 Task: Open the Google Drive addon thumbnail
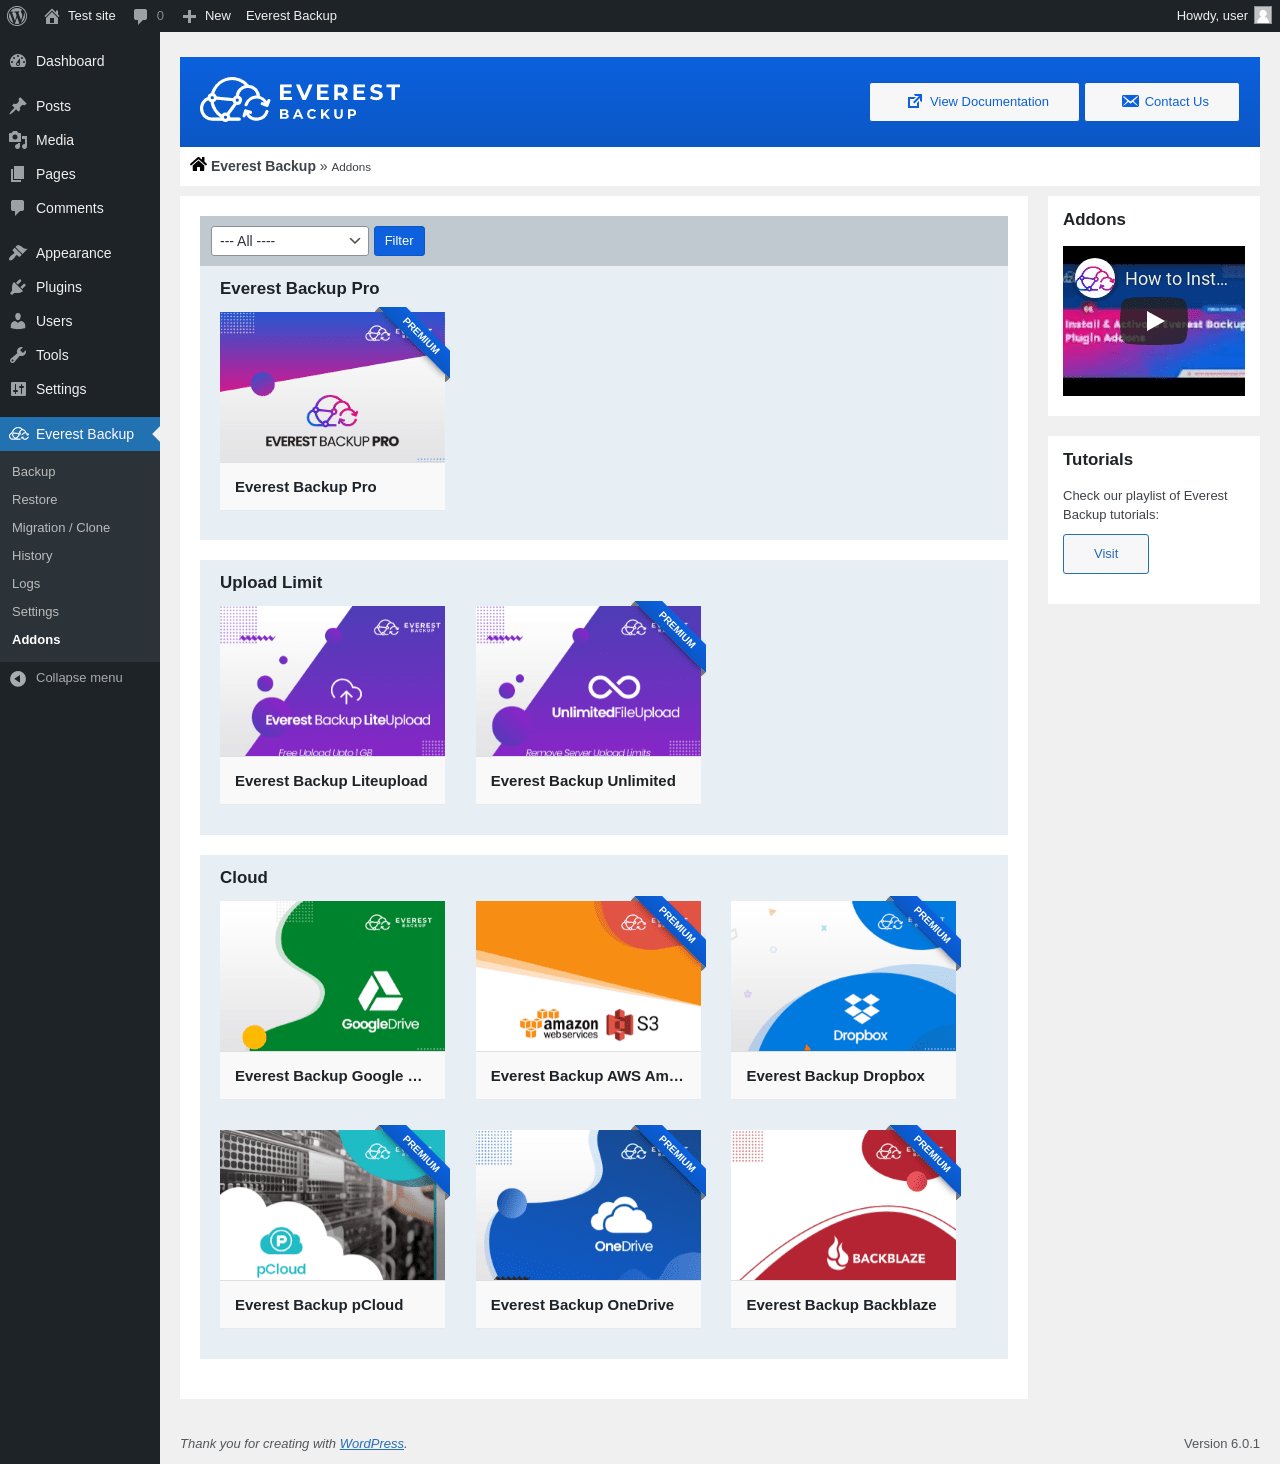[x=332, y=976]
